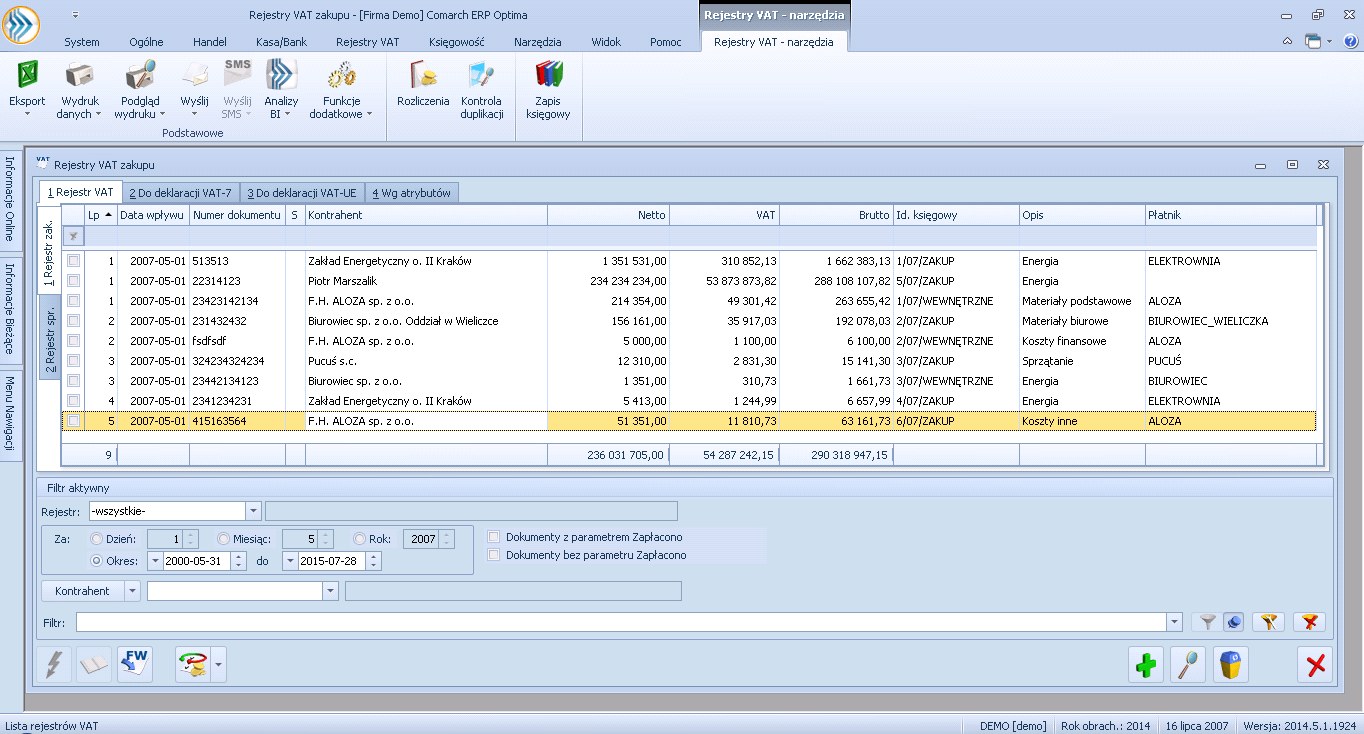1364x734 pixels.
Task: Switch to the Wg atrybutów tab
Action: 411,192
